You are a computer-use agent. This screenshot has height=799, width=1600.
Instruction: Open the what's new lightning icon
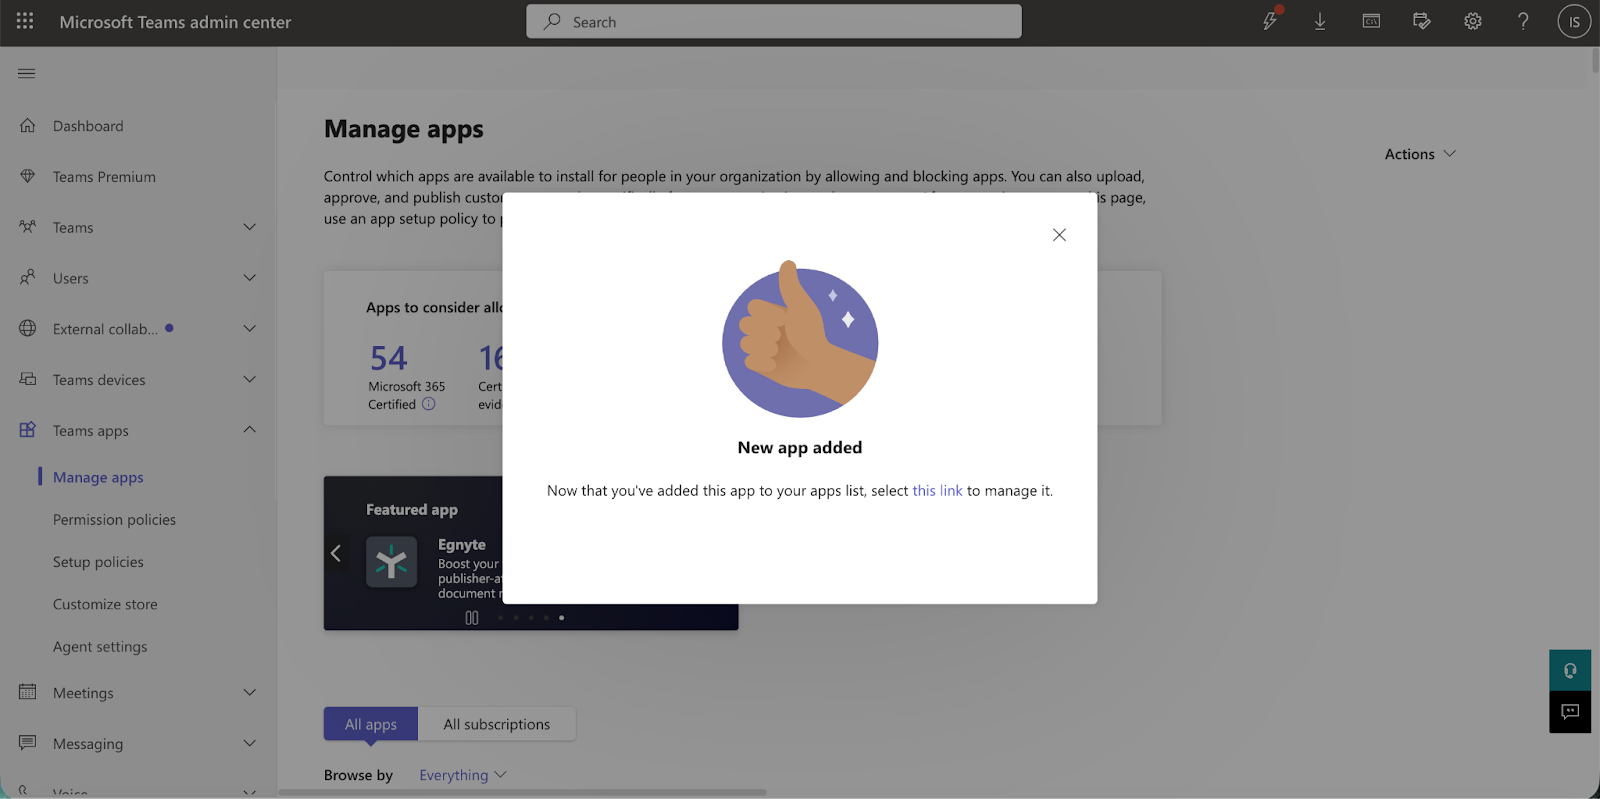pyautogui.click(x=1270, y=21)
